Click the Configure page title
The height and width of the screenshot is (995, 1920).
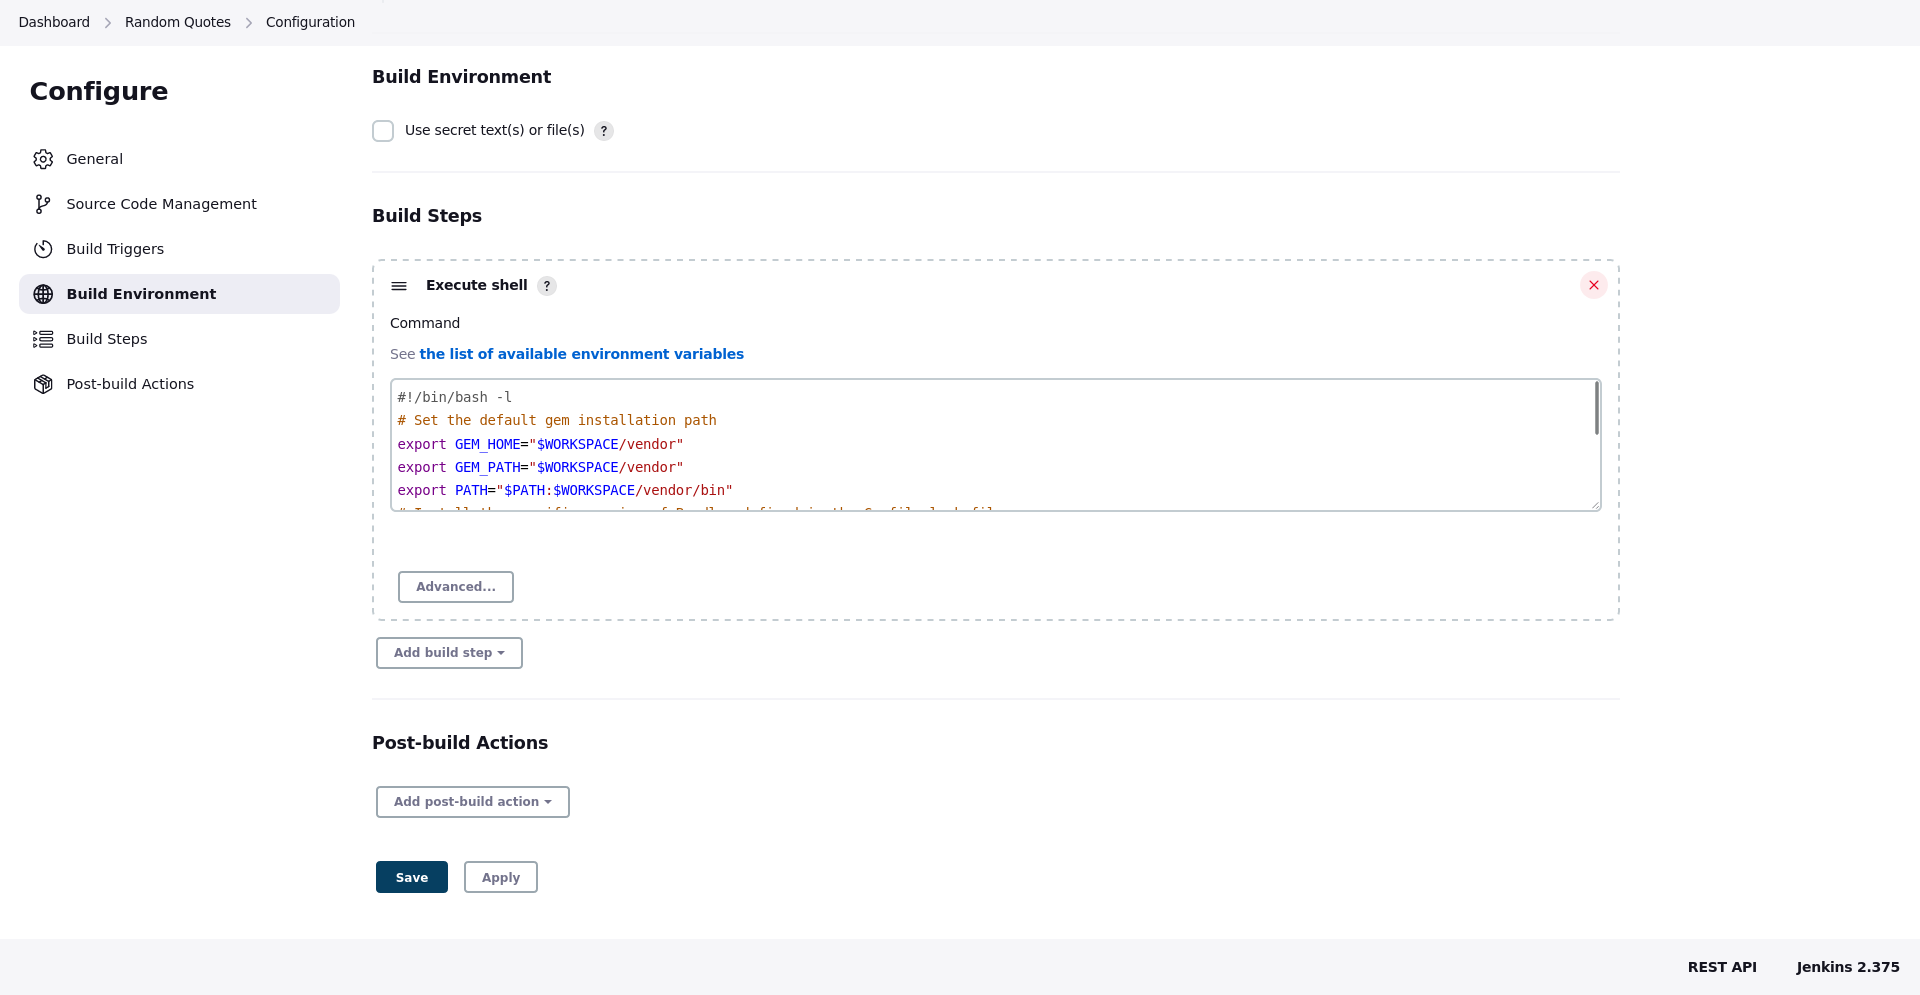[x=99, y=91]
